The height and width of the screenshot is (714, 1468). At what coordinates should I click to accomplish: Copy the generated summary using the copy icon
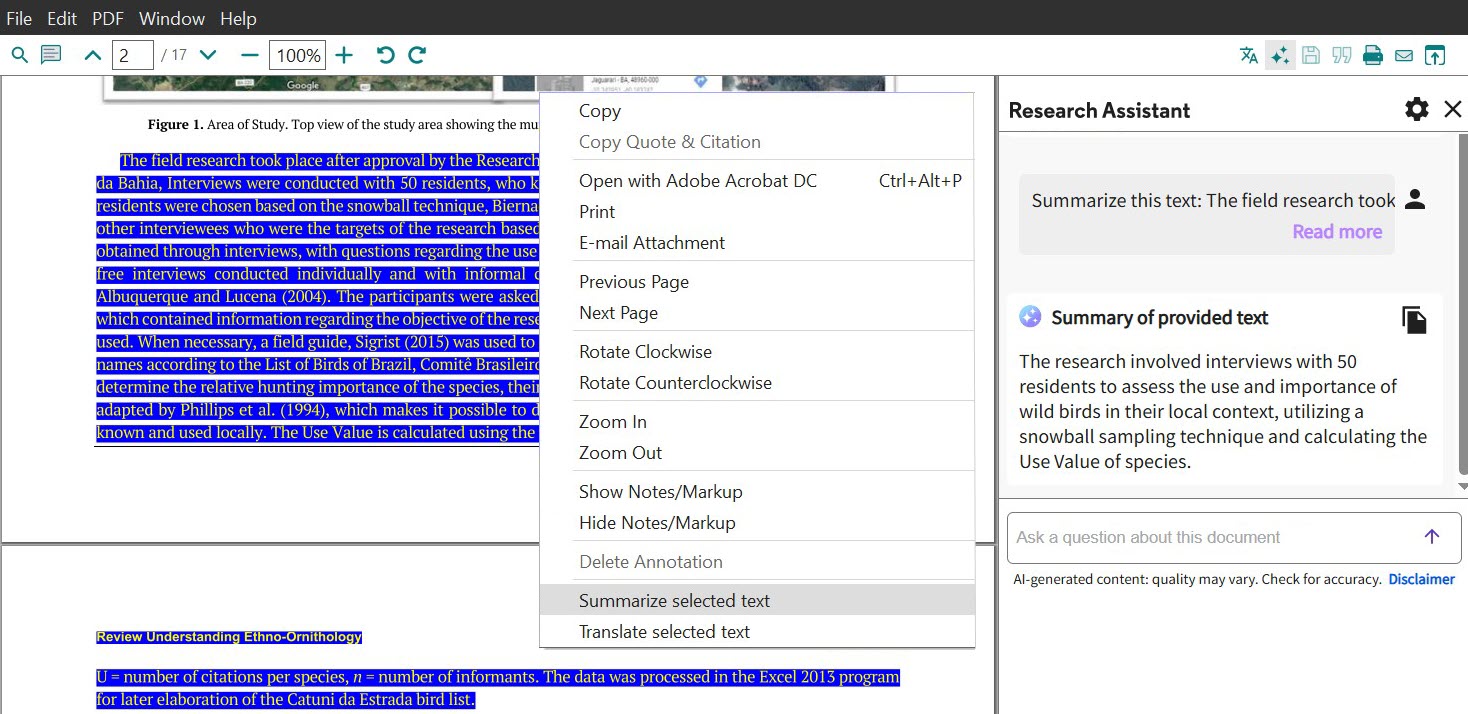coord(1415,318)
